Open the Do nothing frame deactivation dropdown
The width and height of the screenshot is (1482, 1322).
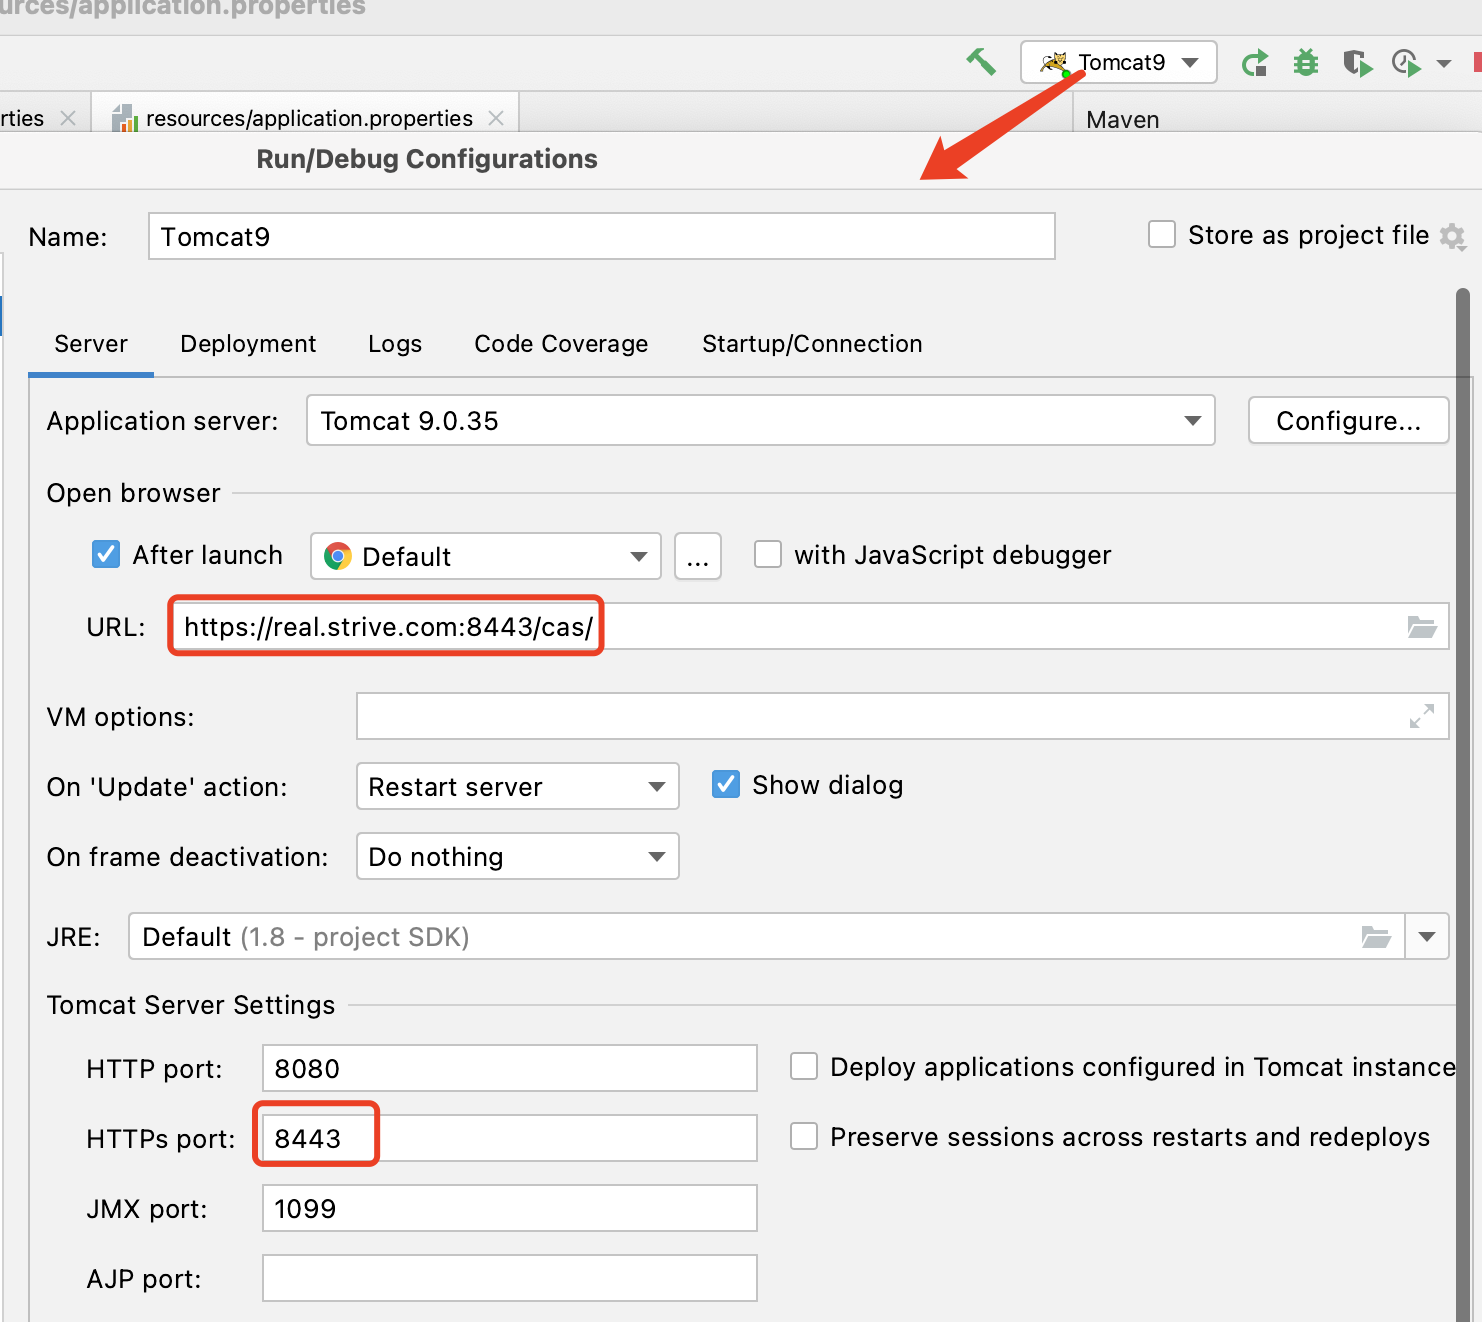coord(518,856)
